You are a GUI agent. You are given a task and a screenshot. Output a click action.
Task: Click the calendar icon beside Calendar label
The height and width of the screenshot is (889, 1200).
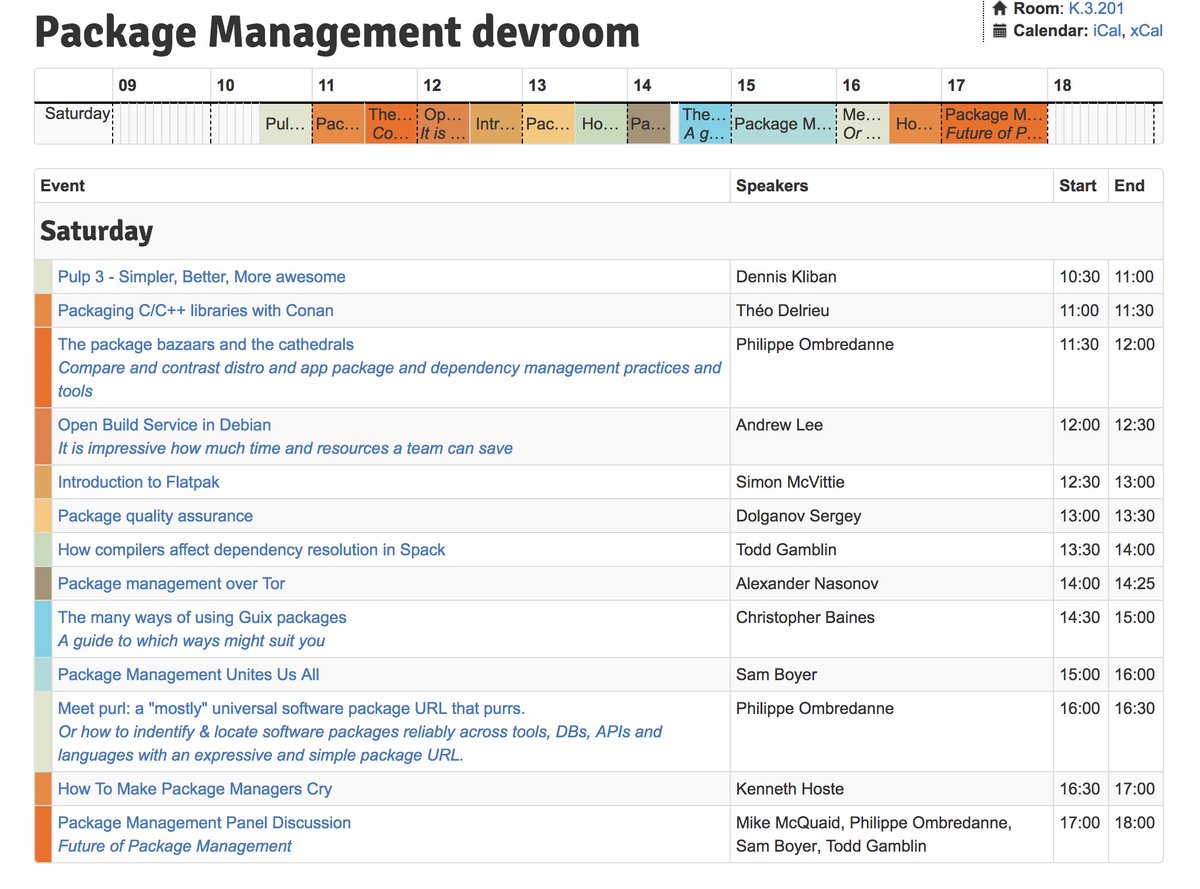click(x=999, y=31)
